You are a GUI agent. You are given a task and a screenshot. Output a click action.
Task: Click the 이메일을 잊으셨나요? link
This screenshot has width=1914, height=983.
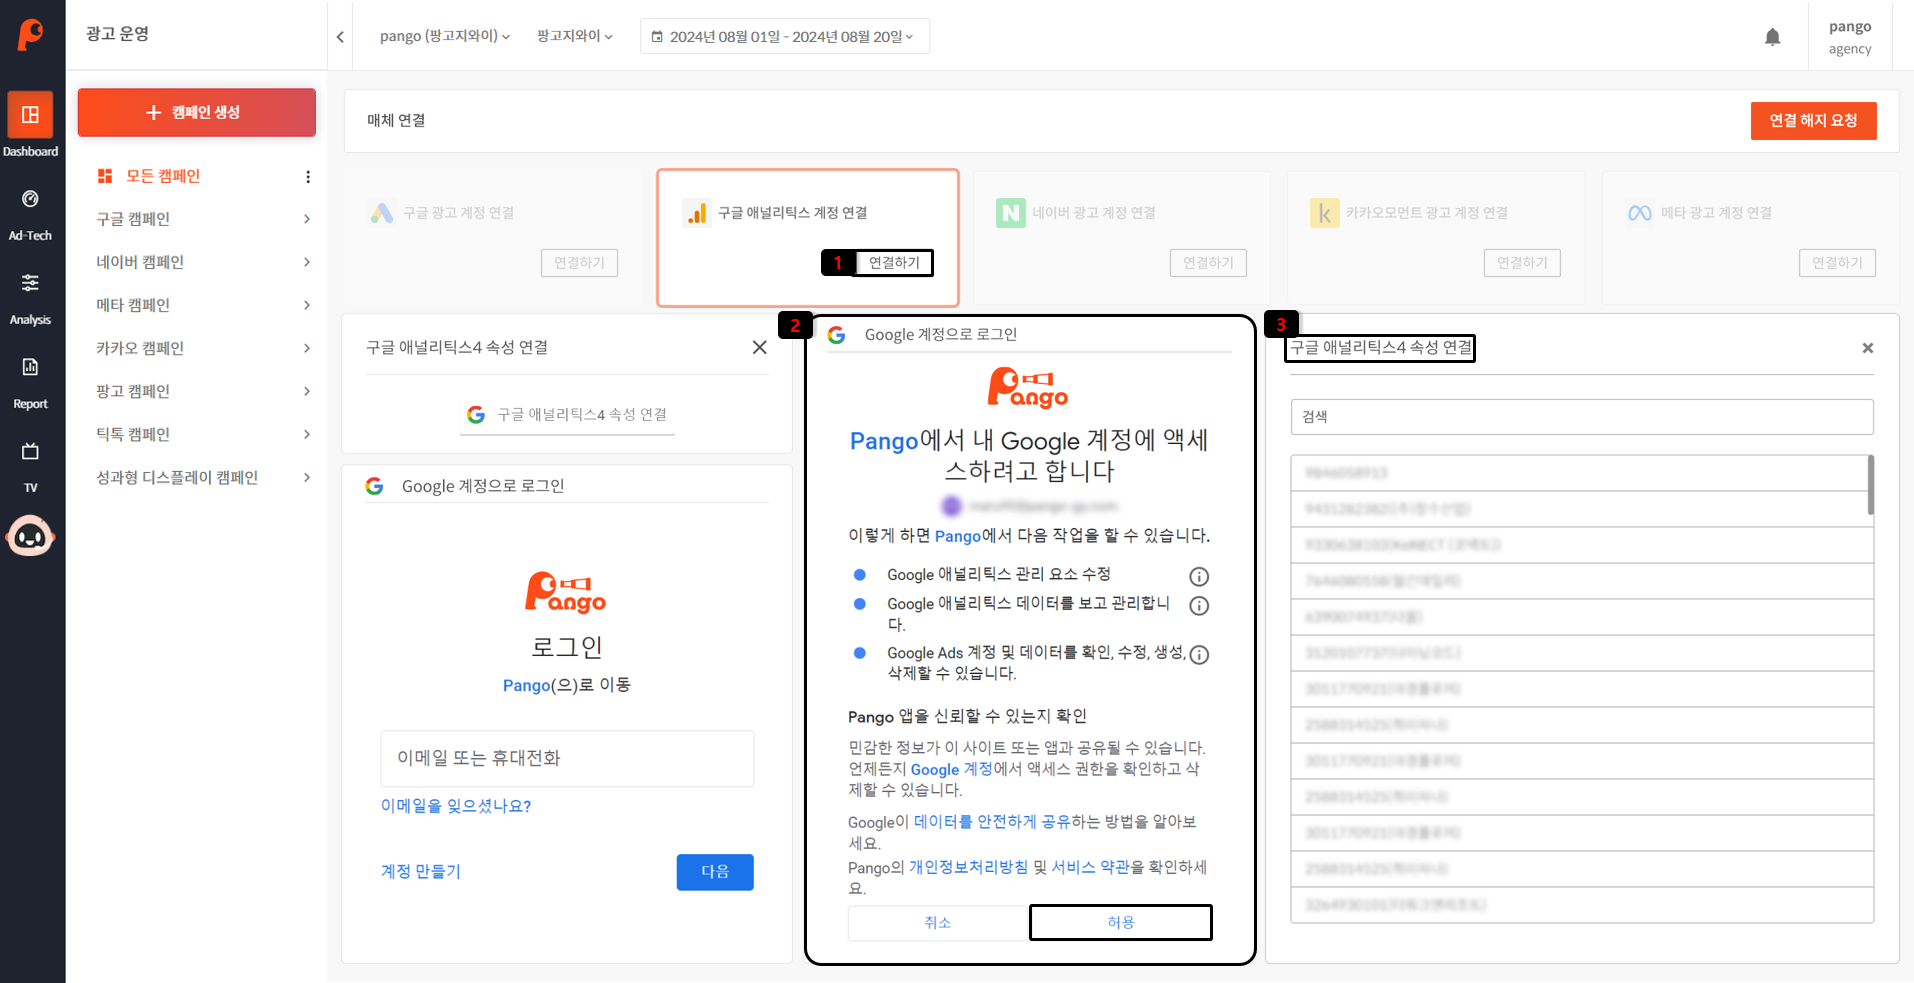456,806
